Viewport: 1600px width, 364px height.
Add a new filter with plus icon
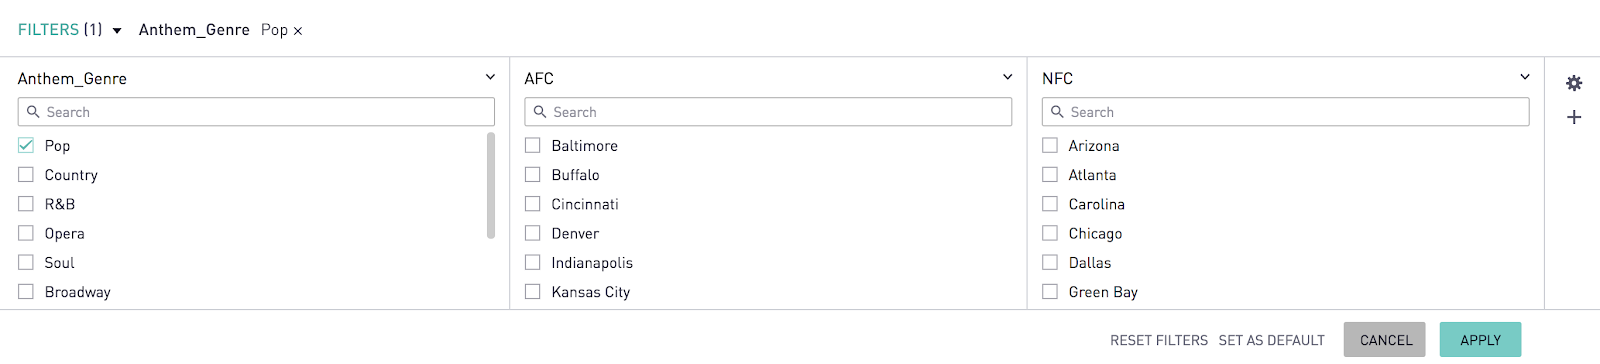[x=1574, y=117]
